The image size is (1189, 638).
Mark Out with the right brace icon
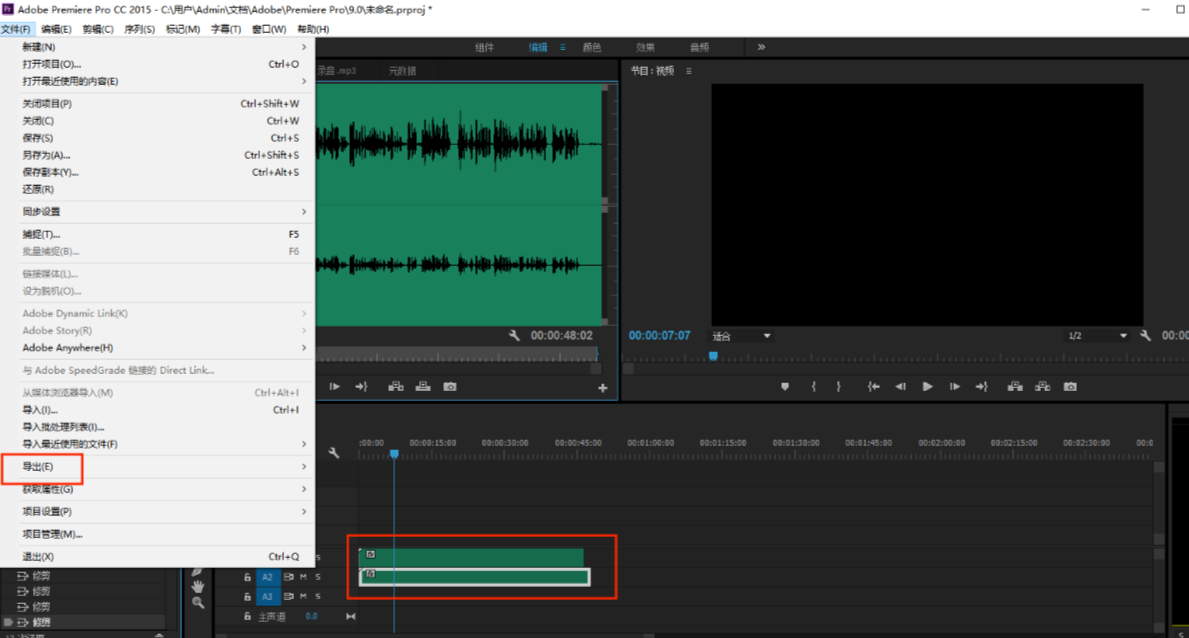point(838,387)
